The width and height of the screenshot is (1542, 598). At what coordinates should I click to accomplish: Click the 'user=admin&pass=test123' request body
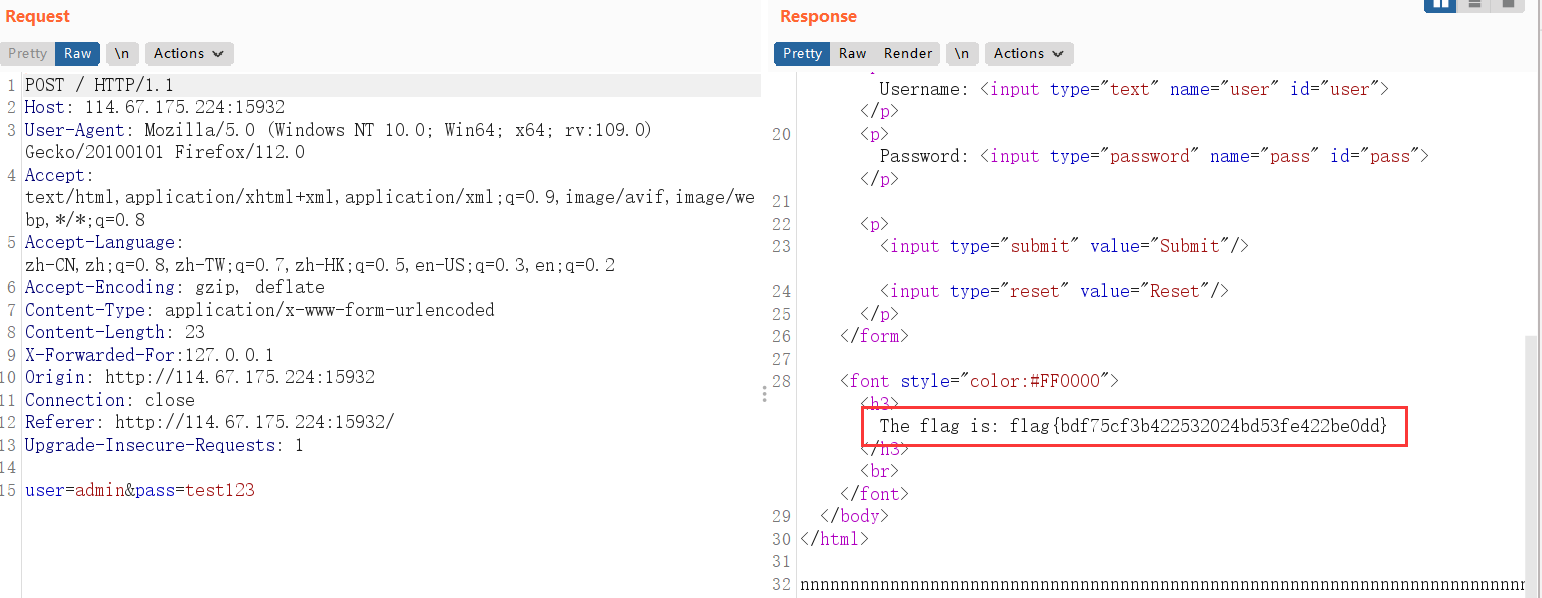click(x=140, y=490)
